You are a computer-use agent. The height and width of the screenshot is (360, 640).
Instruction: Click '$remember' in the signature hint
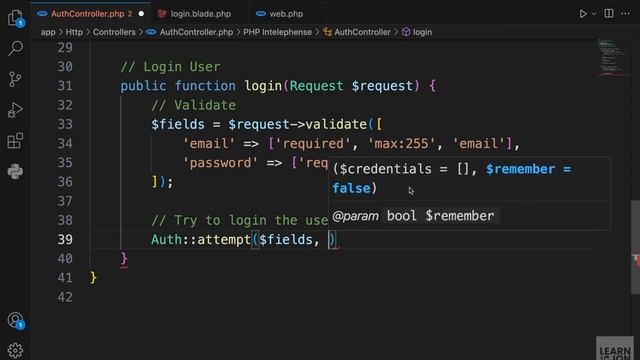tap(521, 169)
